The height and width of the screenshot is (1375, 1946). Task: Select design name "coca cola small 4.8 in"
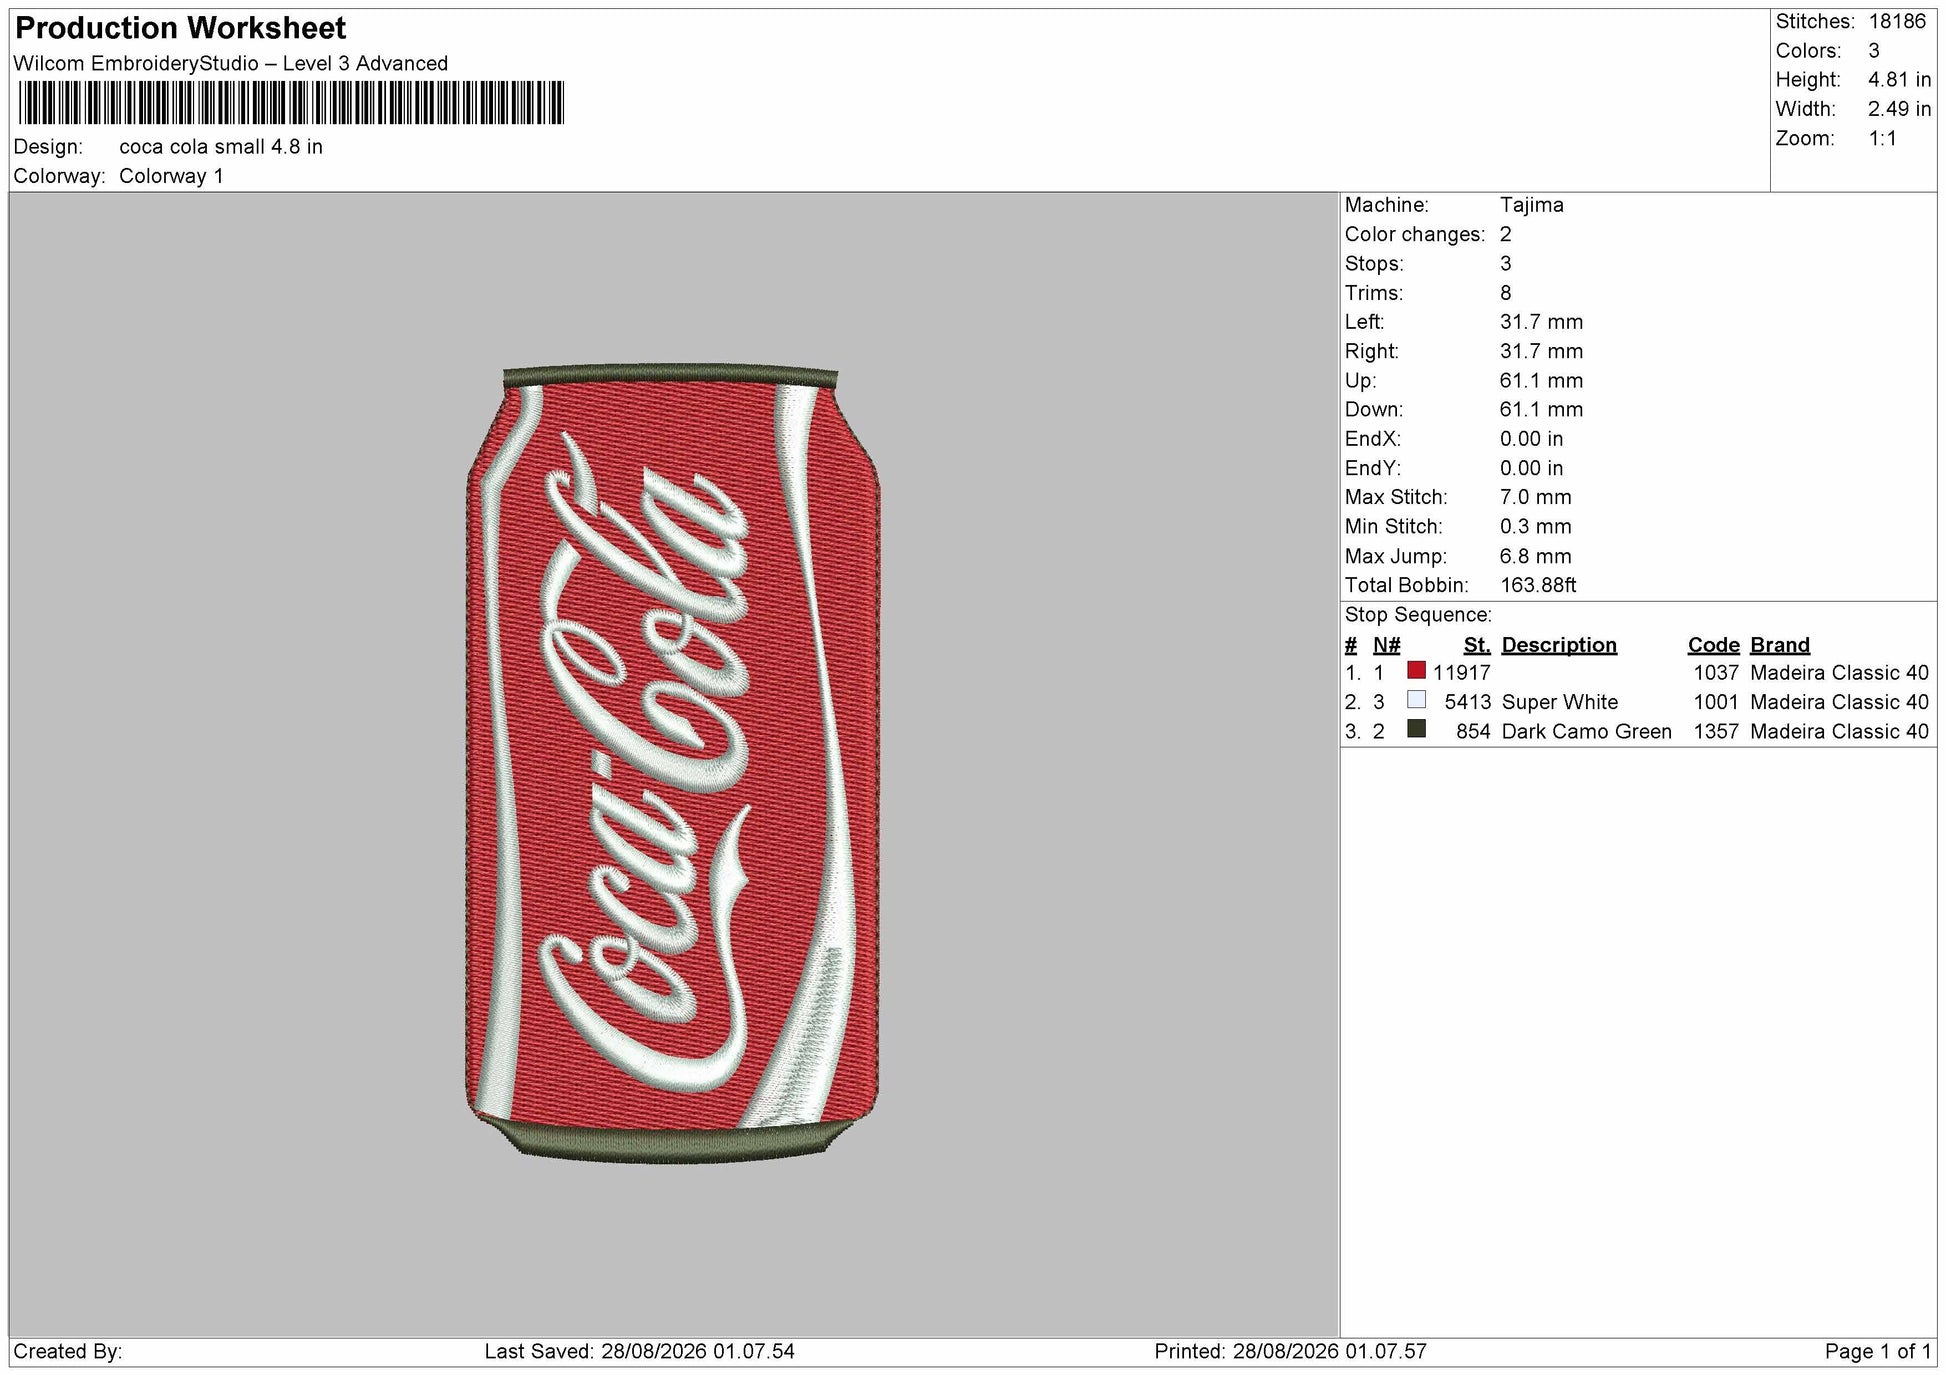221,147
